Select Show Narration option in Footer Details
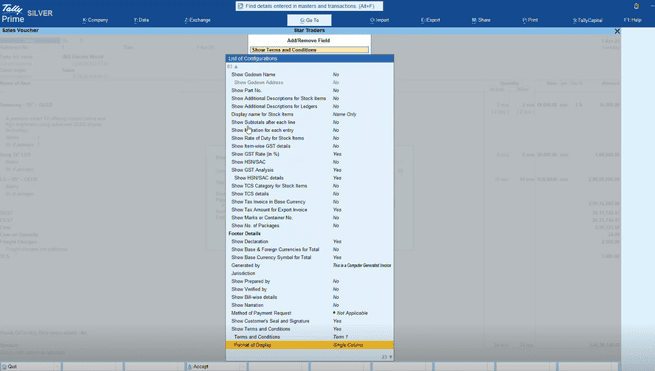 click(310, 305)
